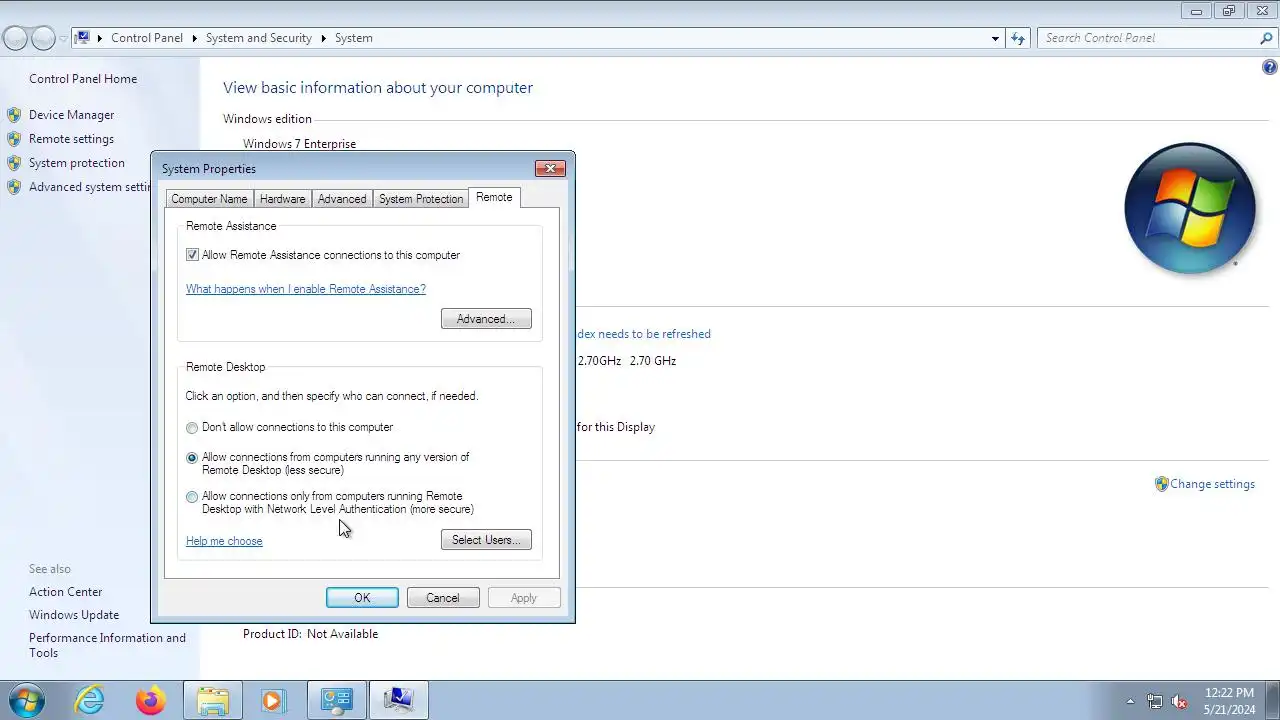Open Windows Update under See also

coord(74,615)
